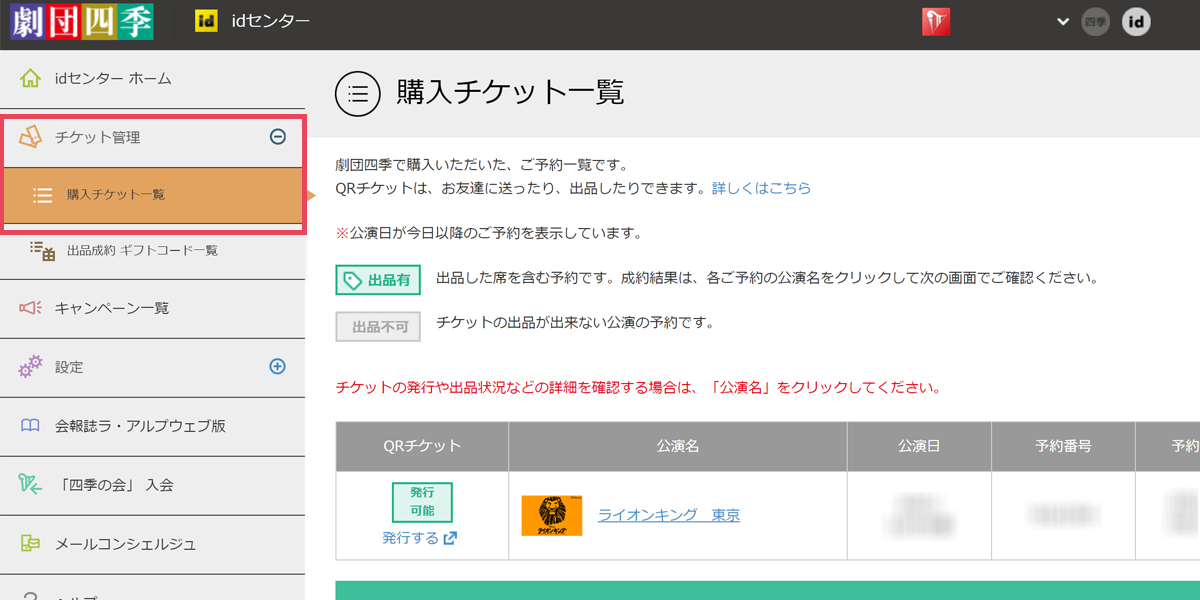Click the red avatar icon in header
The width and height of the screenshot is (1200, 600).
click(x=936, y=22)
